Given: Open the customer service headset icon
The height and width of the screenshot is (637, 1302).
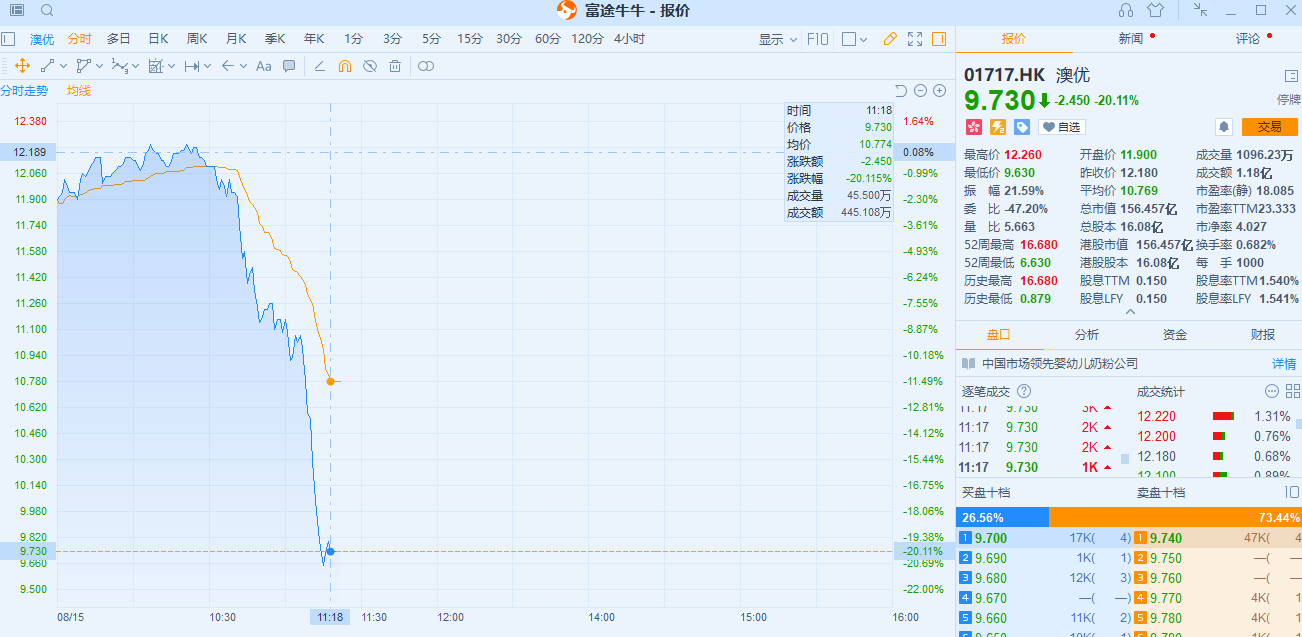Looking at the screenshot, I should tap(1126, 11).
